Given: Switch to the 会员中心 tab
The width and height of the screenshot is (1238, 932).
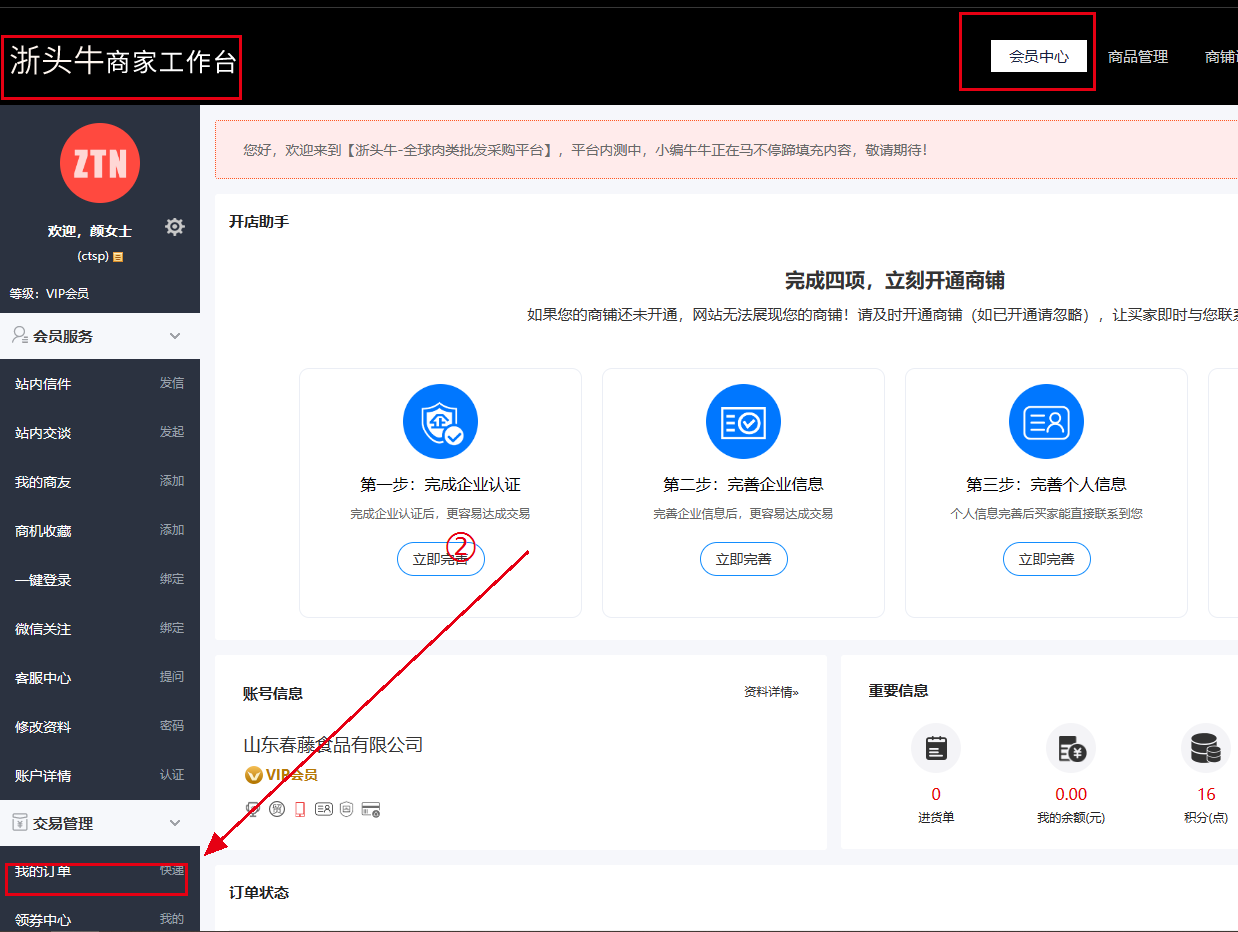Looking at the screenshot, I should tap(1038, 57).
